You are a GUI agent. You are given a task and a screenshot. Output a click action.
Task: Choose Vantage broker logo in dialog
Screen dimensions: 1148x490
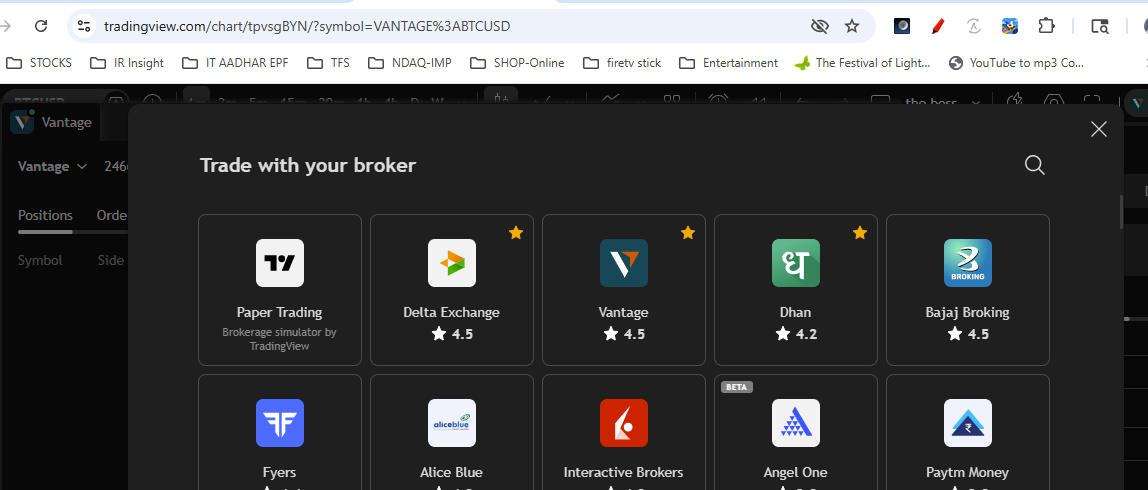pyautogui.click(x=624, y=263)
